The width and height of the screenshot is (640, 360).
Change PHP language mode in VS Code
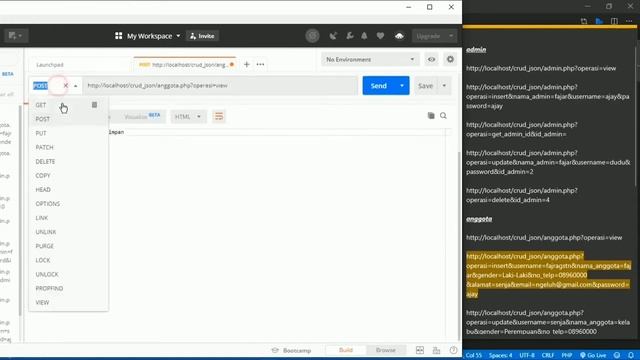click(x=567, y=356)
